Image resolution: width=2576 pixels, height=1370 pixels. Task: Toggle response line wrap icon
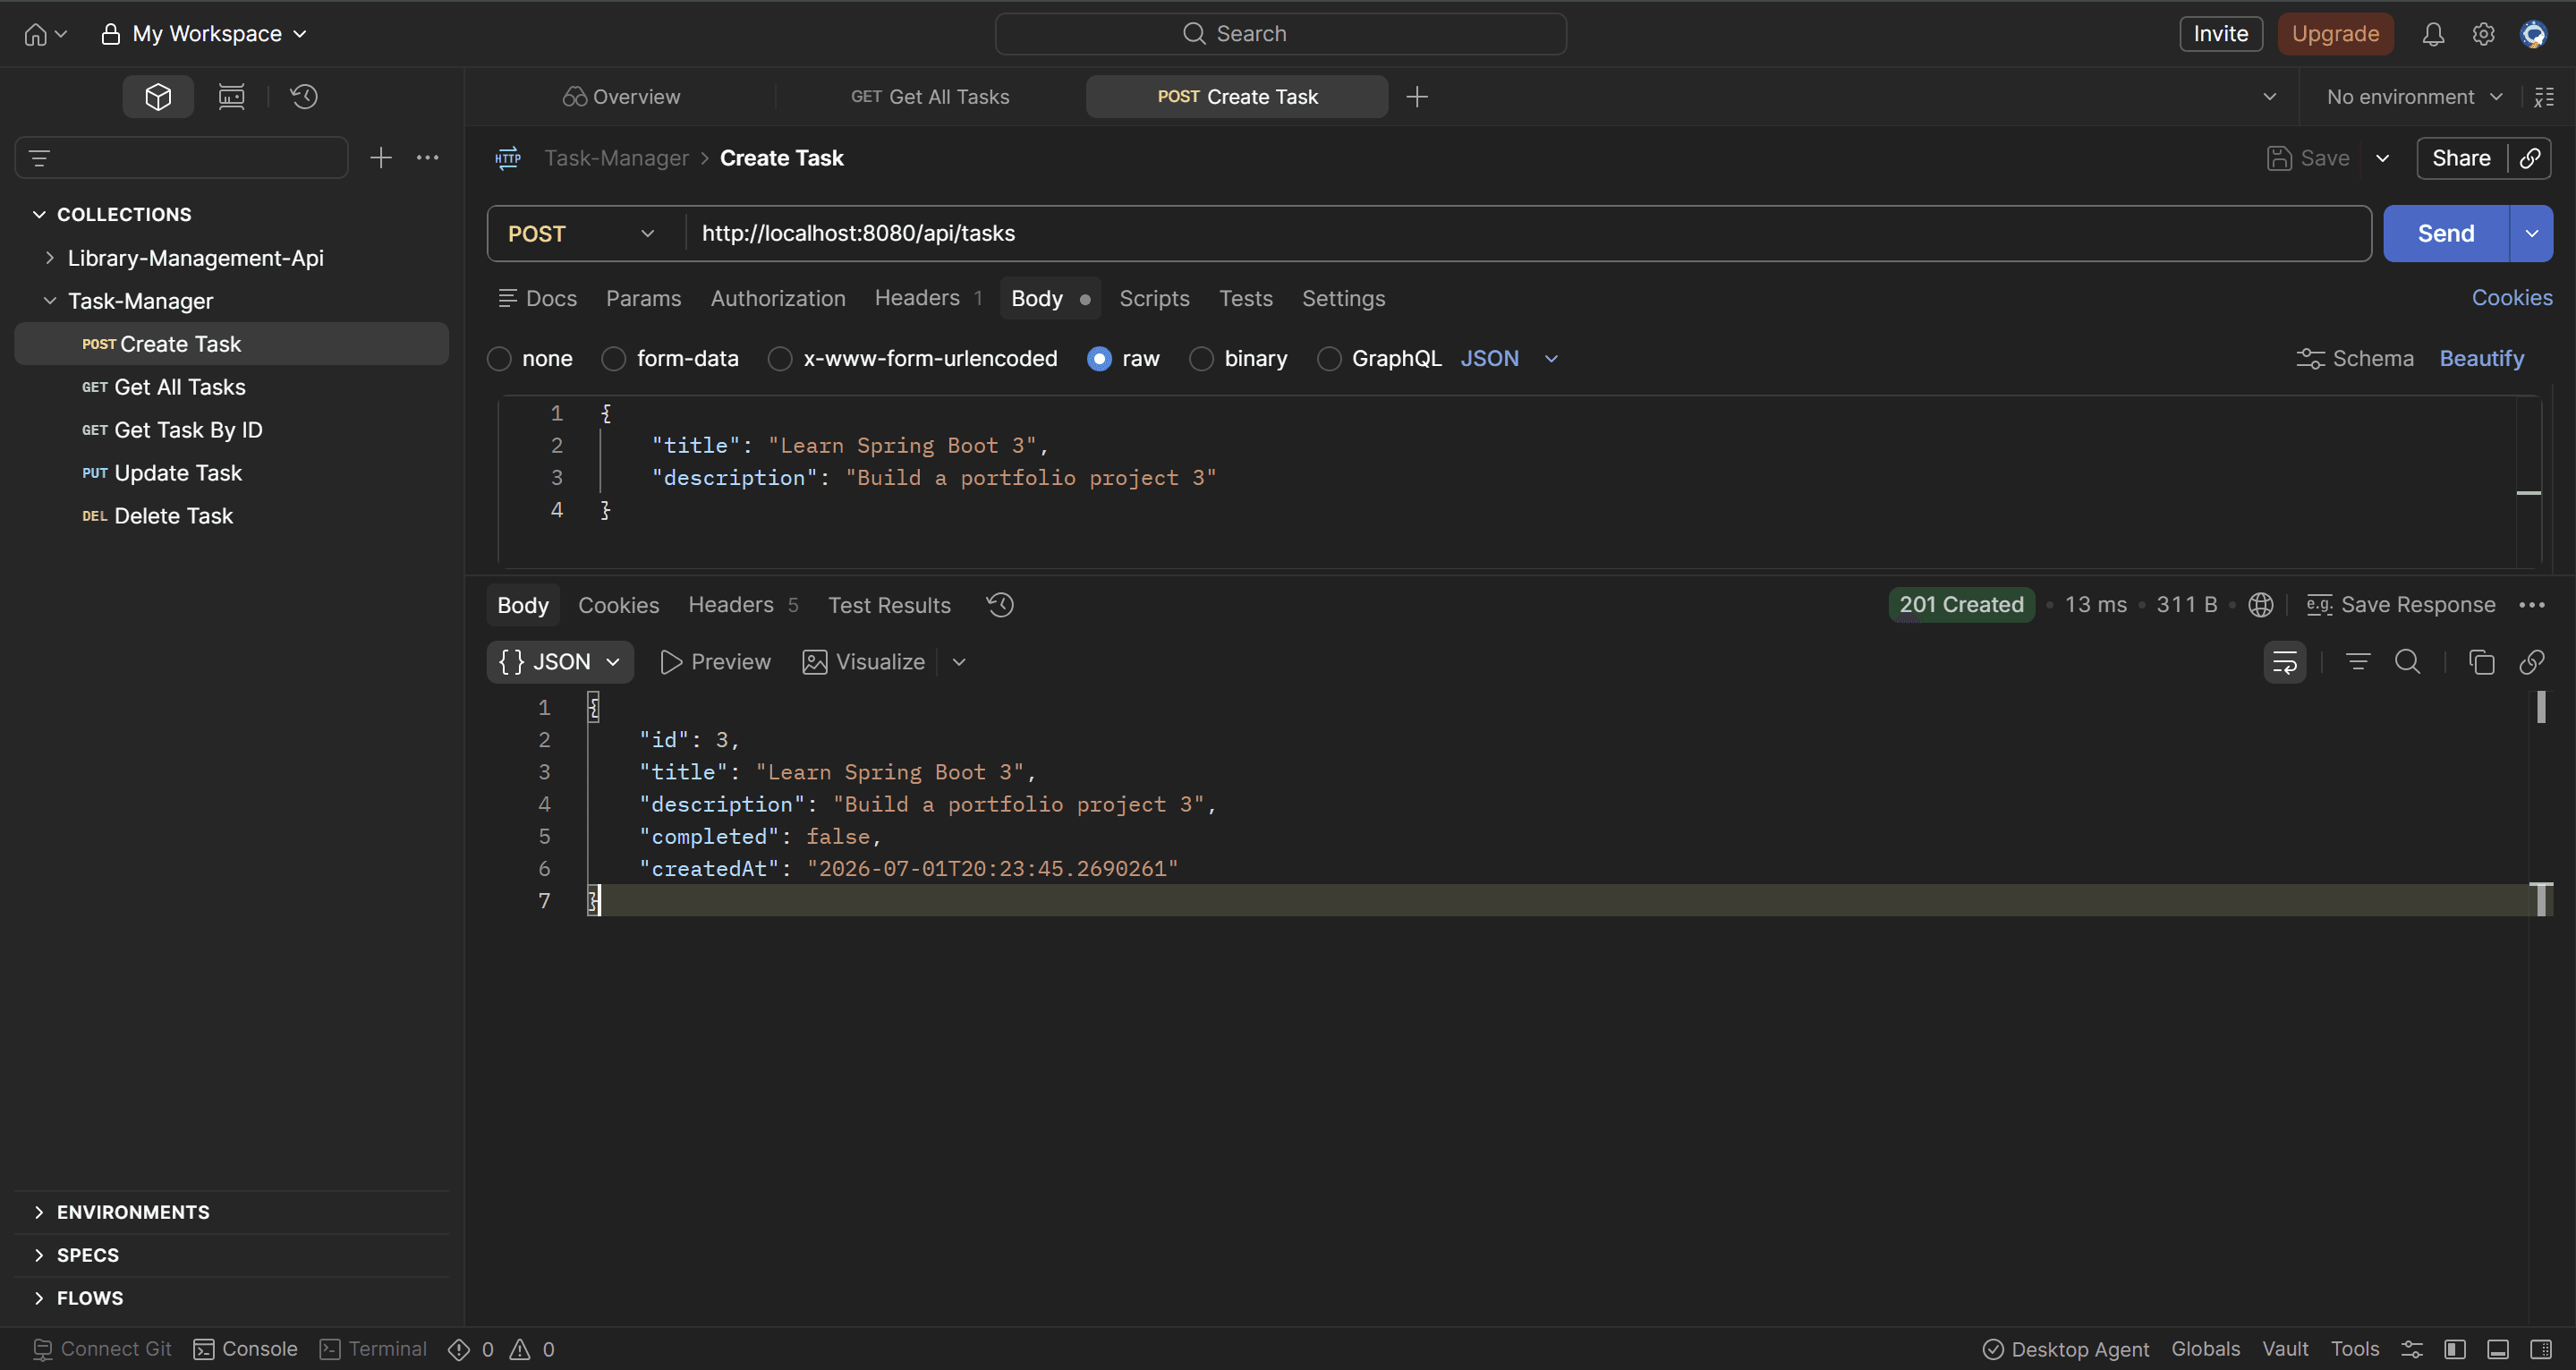click(x=2285, y=661)
